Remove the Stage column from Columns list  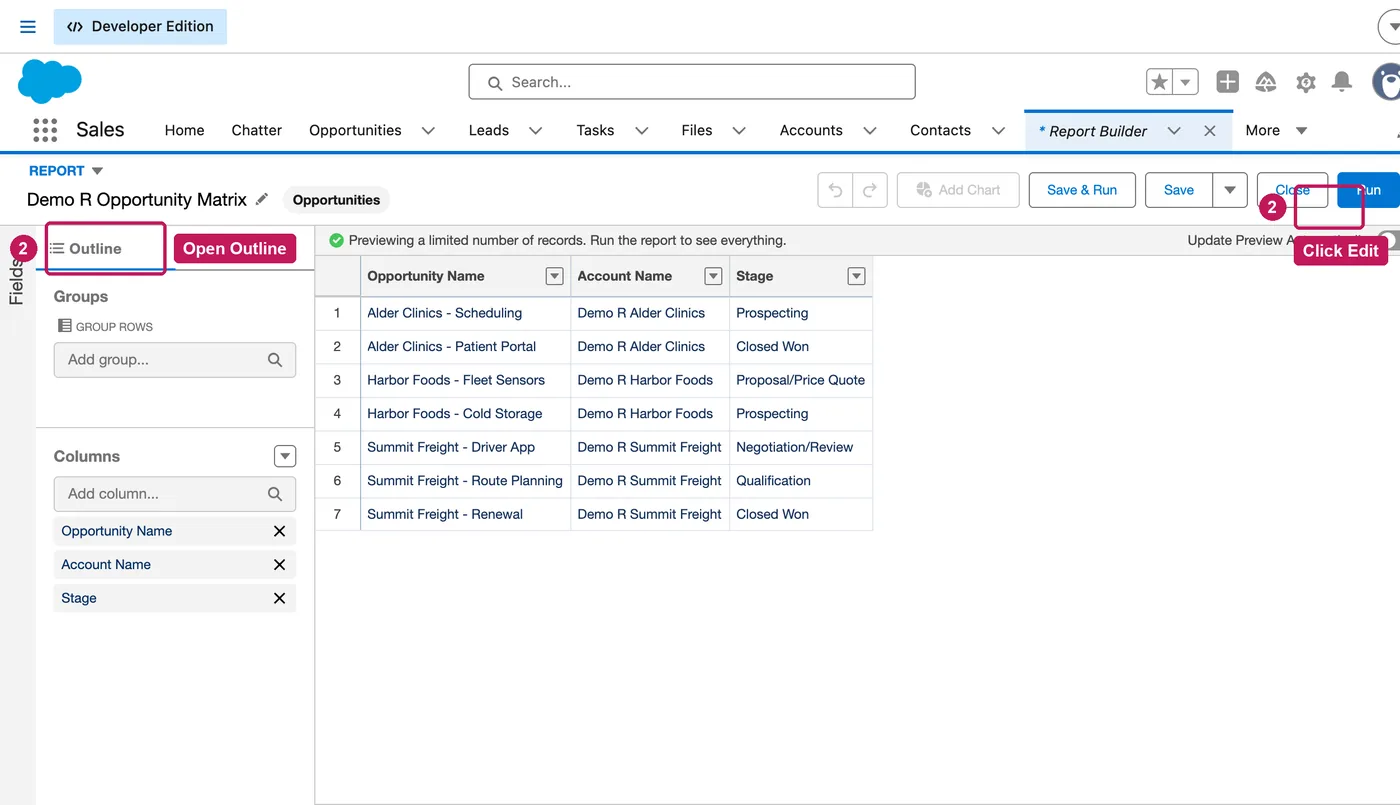(x=279, y=598)
